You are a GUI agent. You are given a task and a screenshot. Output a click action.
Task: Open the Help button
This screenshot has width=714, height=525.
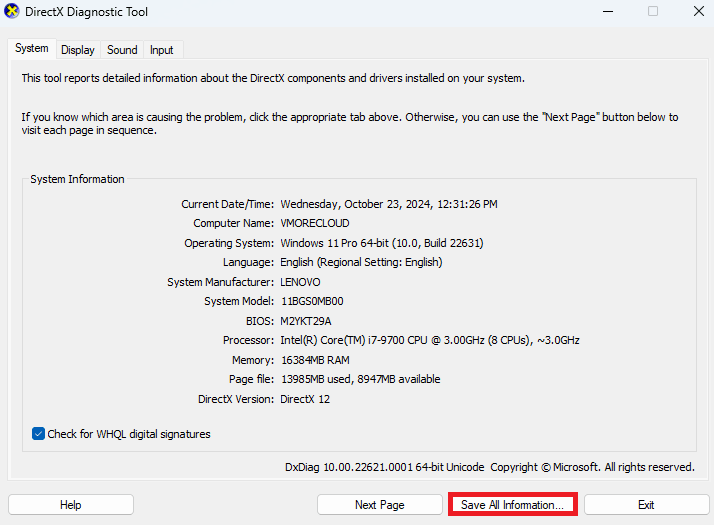pos(71,505)
